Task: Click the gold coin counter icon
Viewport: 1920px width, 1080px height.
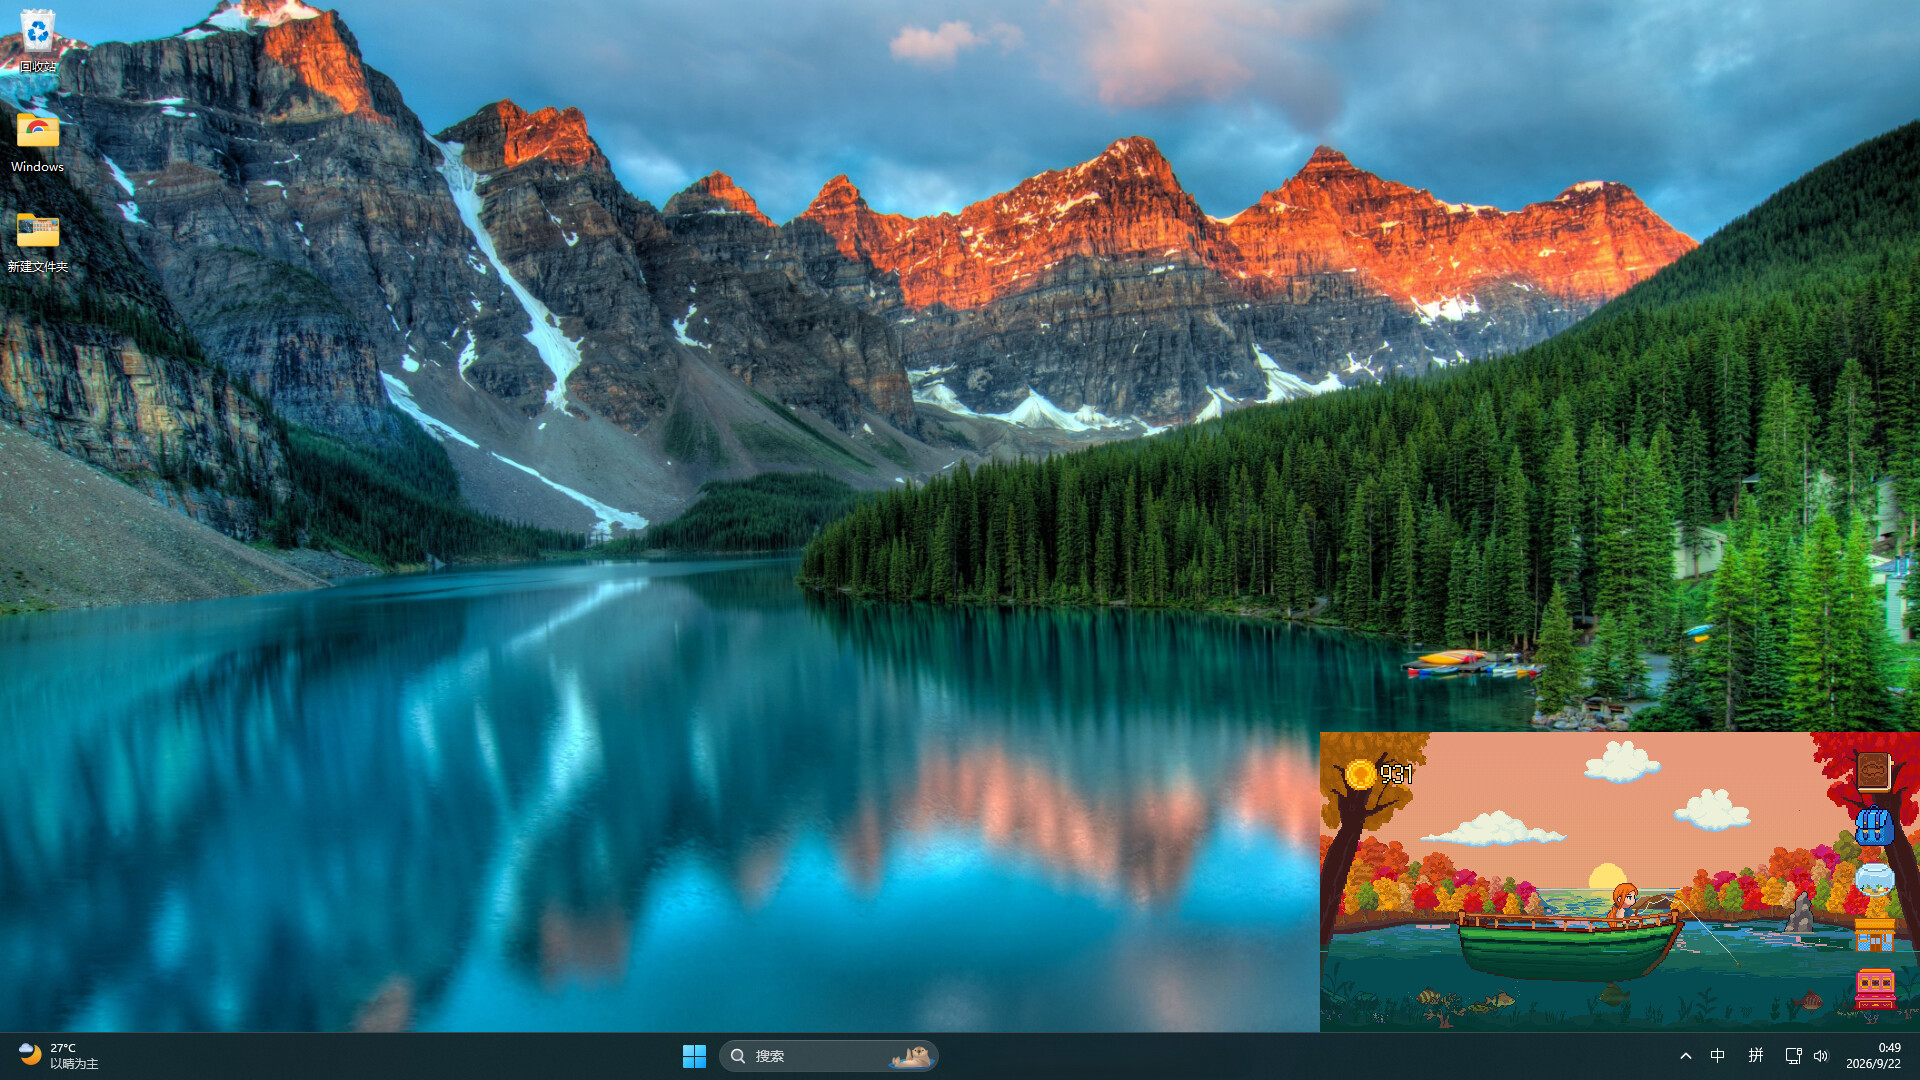Action: 1360,774
